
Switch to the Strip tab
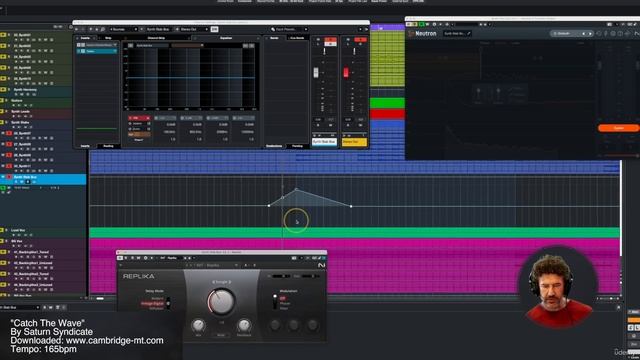coord(108,38)
